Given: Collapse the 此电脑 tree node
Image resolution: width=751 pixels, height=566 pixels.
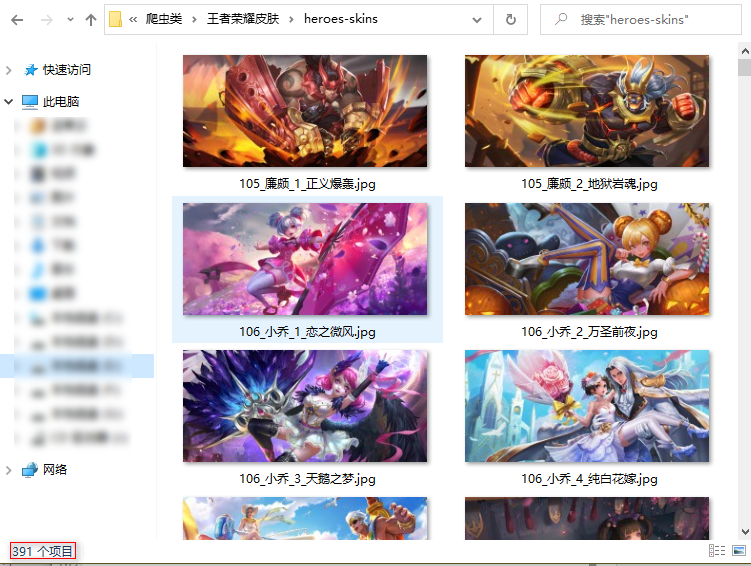Looking at the screenshot, I should pos(9,102).
